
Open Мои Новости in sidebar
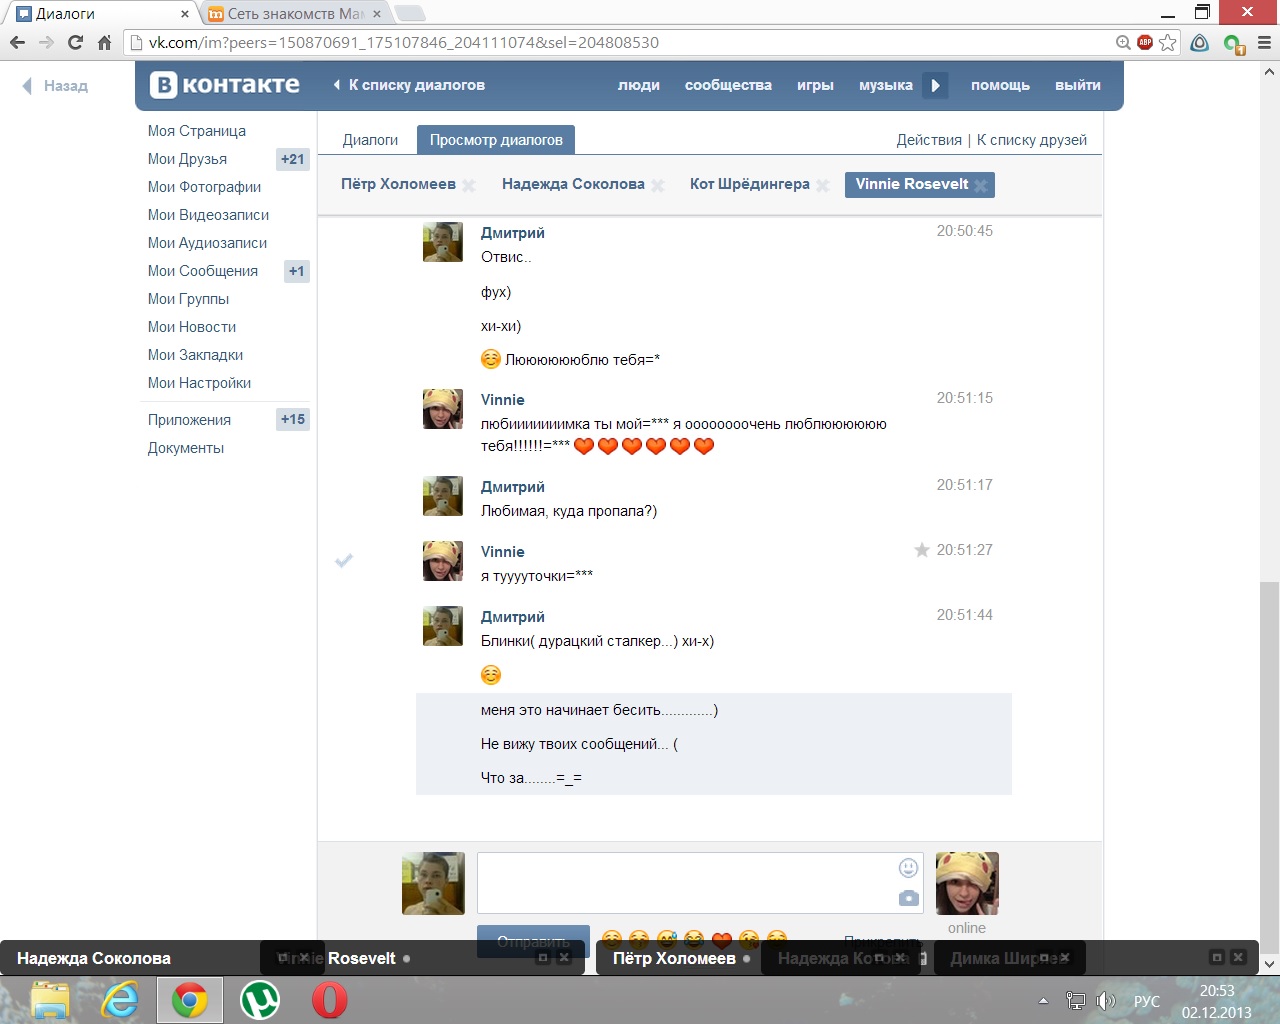pyautogui.click(x=192, y=327)
